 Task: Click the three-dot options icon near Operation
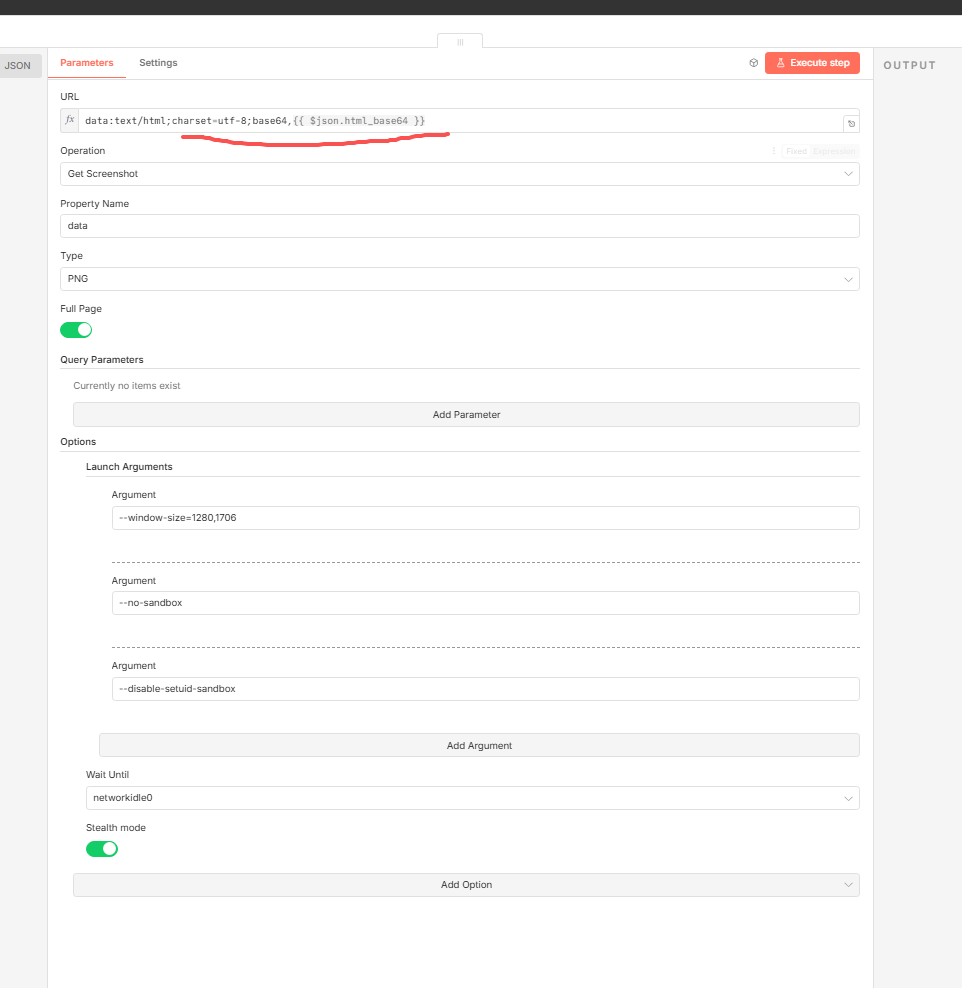click(x=773, y=151)
